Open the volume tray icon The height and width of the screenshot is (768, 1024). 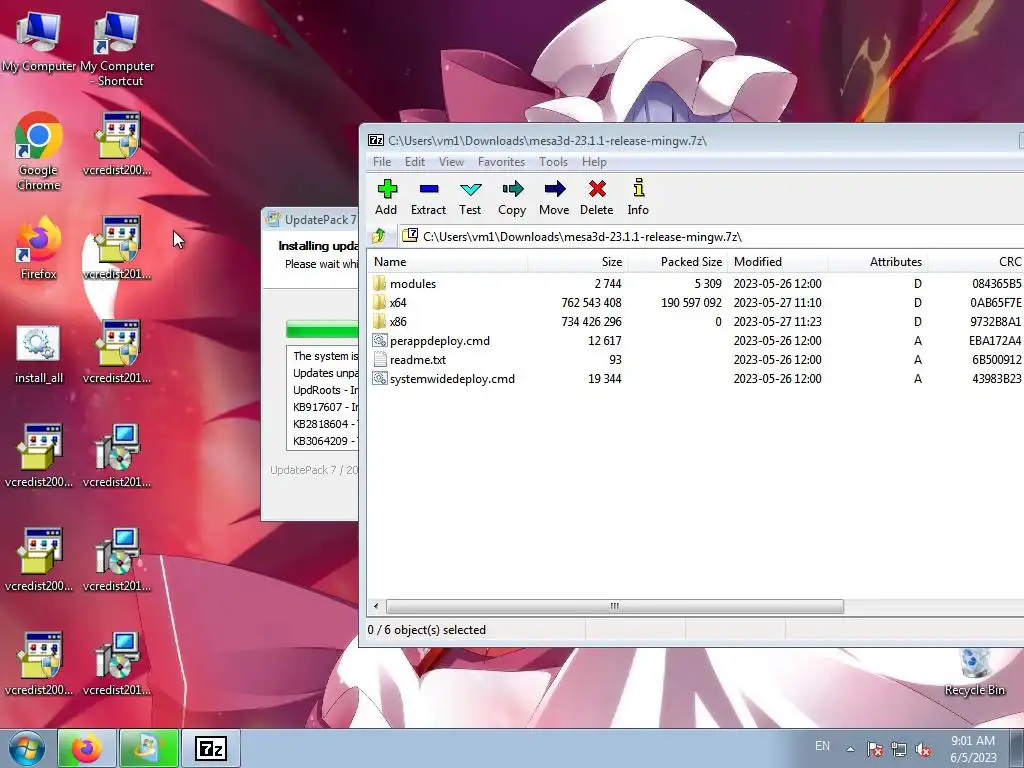(x=923, y=750)
